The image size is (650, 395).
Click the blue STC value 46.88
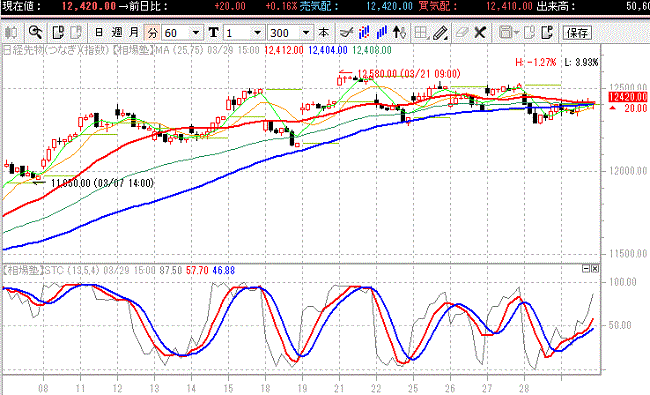[223, 271]
